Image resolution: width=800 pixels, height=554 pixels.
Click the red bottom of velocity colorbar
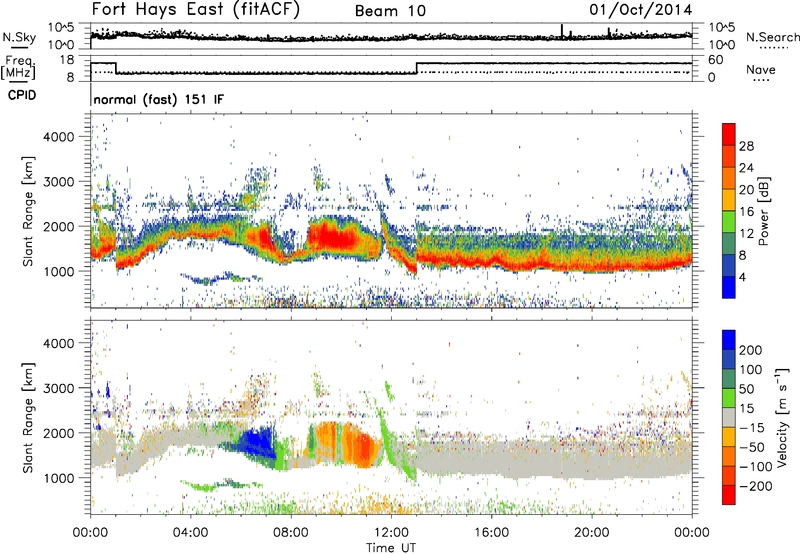(729, 495)
